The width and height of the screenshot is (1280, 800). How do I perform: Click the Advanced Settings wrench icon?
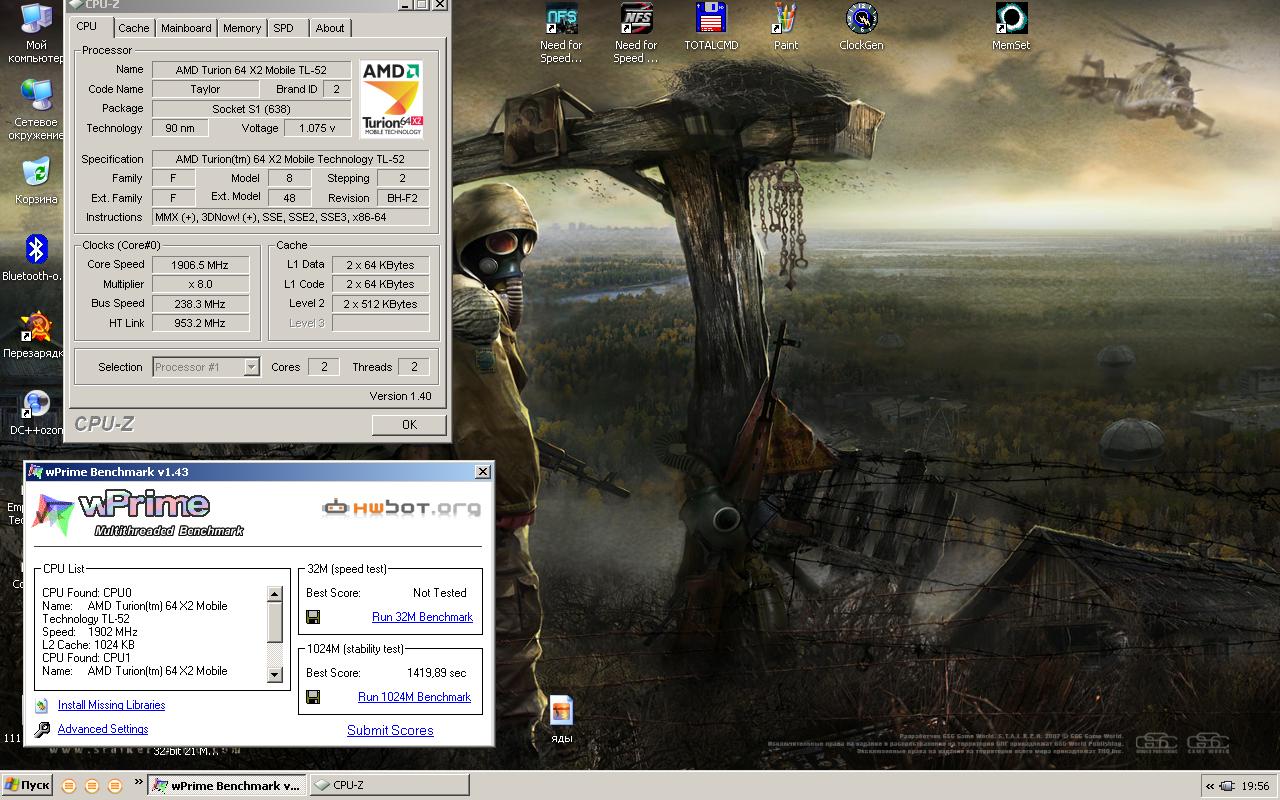click(x=42, y=730)
